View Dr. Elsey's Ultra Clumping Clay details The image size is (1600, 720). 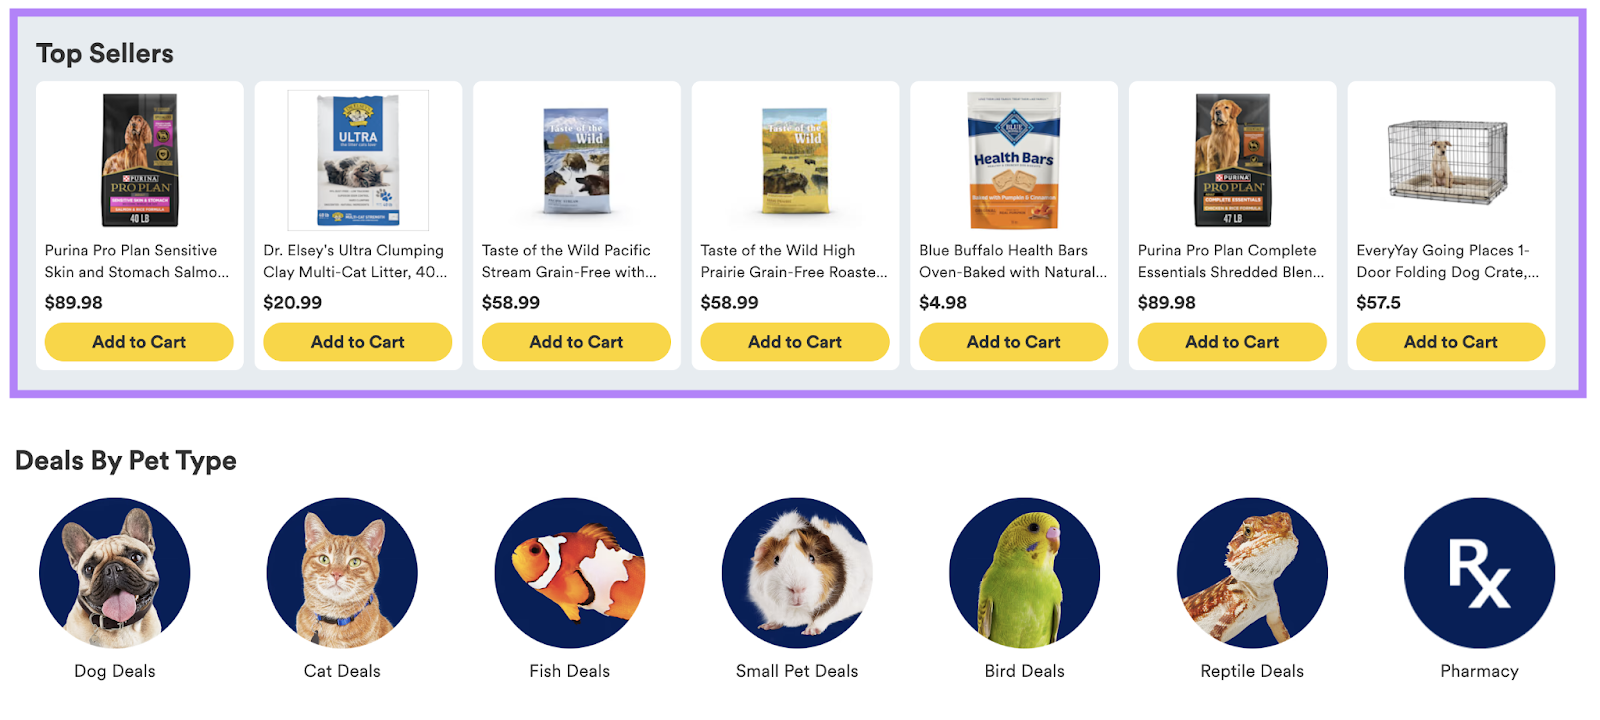[x=357, y=261]
